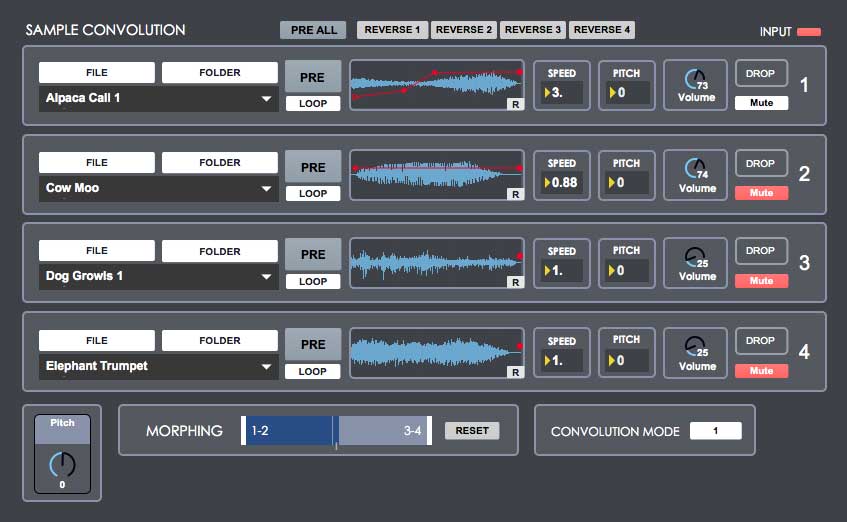Click FILE button in slot 4
The width and height of the screenshot is (847, 522).
tap(97, 340)
